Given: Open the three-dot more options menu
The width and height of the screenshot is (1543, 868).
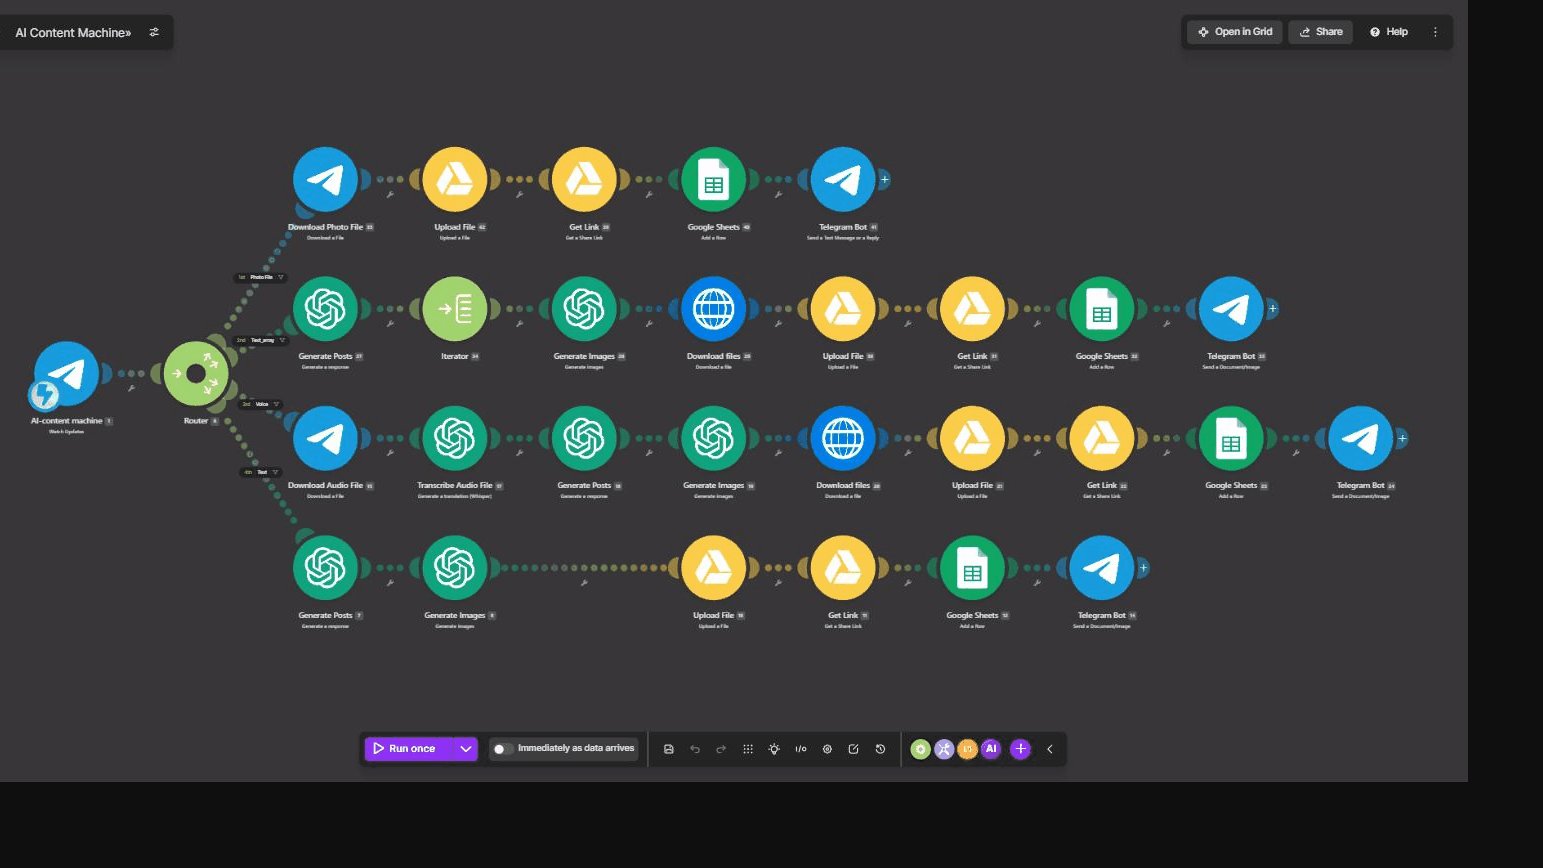Looking at the screenshot, I should (x=1435, y=32).
